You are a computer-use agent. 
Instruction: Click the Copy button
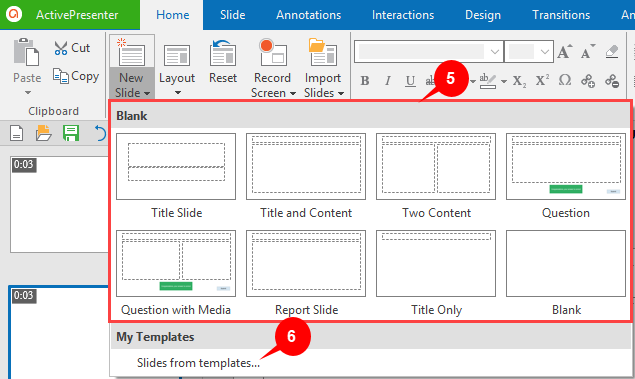coord(76,76)
